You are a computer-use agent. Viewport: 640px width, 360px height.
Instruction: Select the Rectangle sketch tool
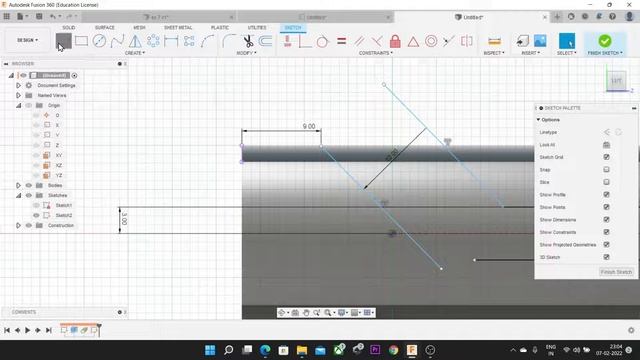(x=81, y=41)
